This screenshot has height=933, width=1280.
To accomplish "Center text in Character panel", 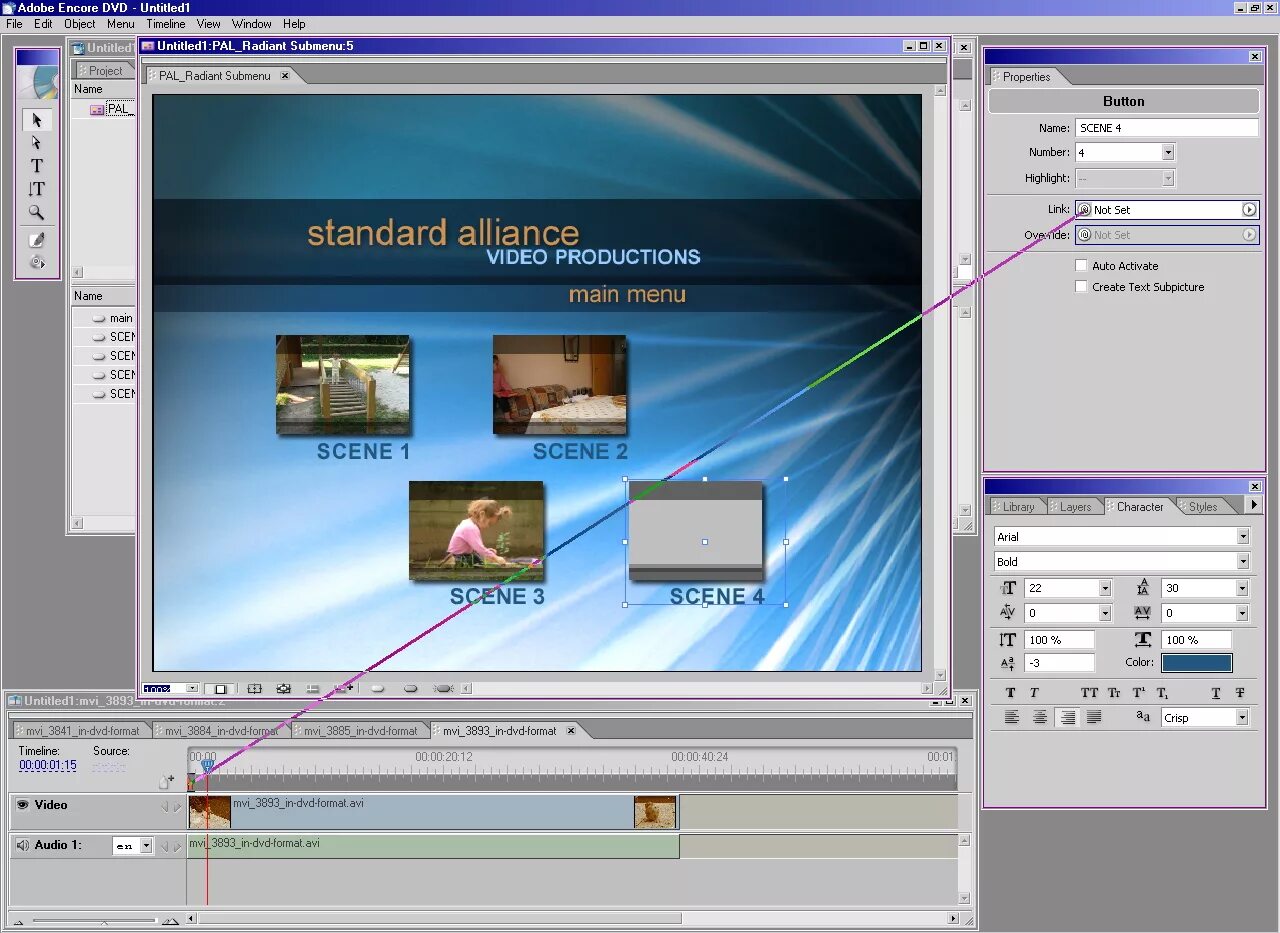I will click(1040, 717).
